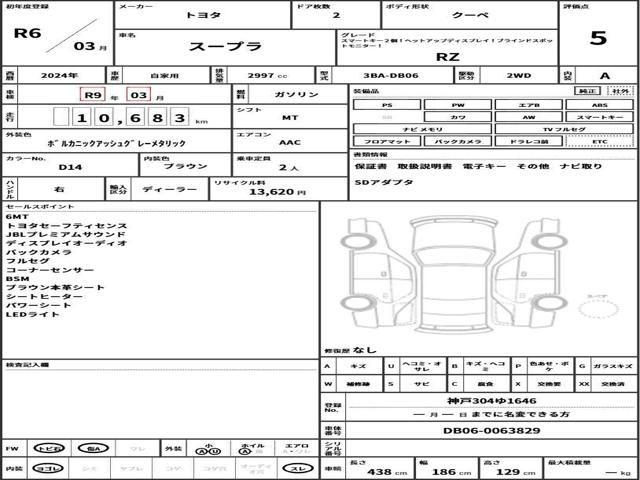Click the スマートキー box
Viewport: 640px width, 480px height.
tap(597, 117)
